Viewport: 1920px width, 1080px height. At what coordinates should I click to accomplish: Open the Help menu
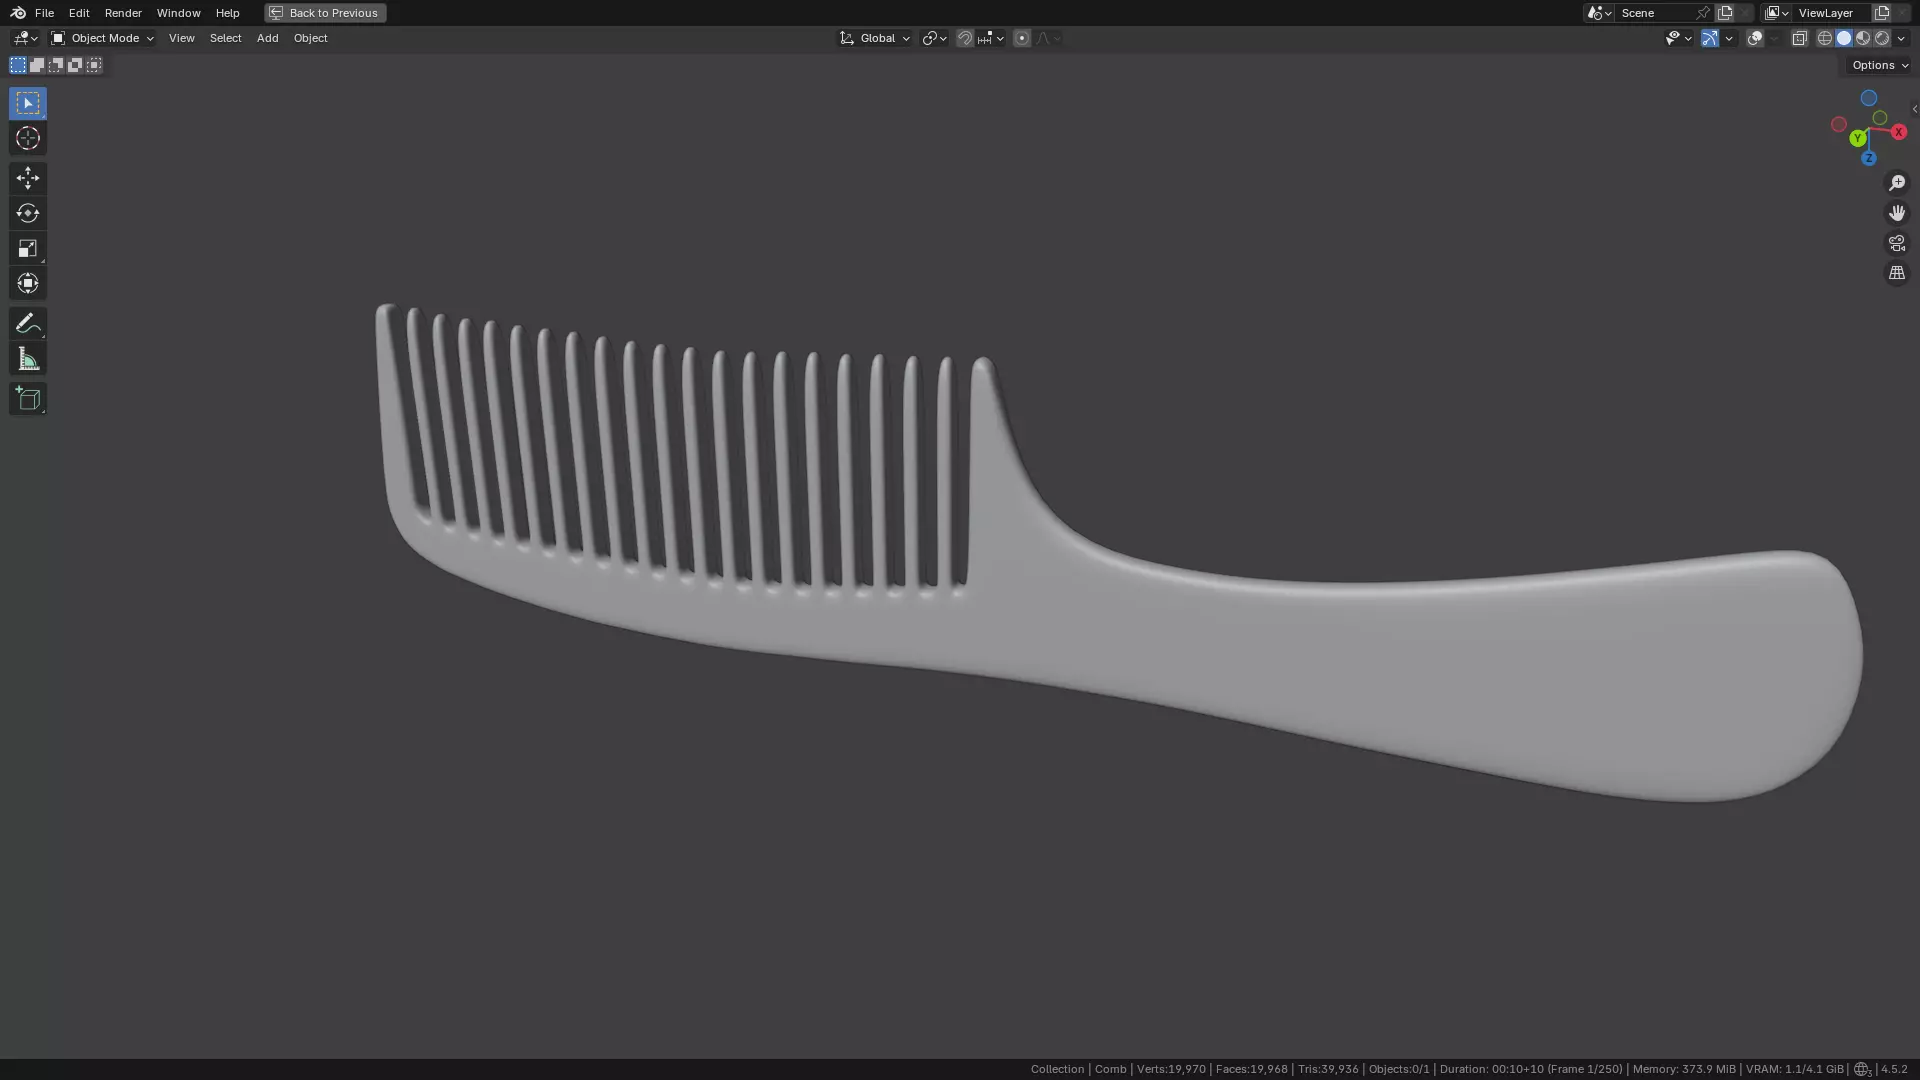[x=227, y=13]
